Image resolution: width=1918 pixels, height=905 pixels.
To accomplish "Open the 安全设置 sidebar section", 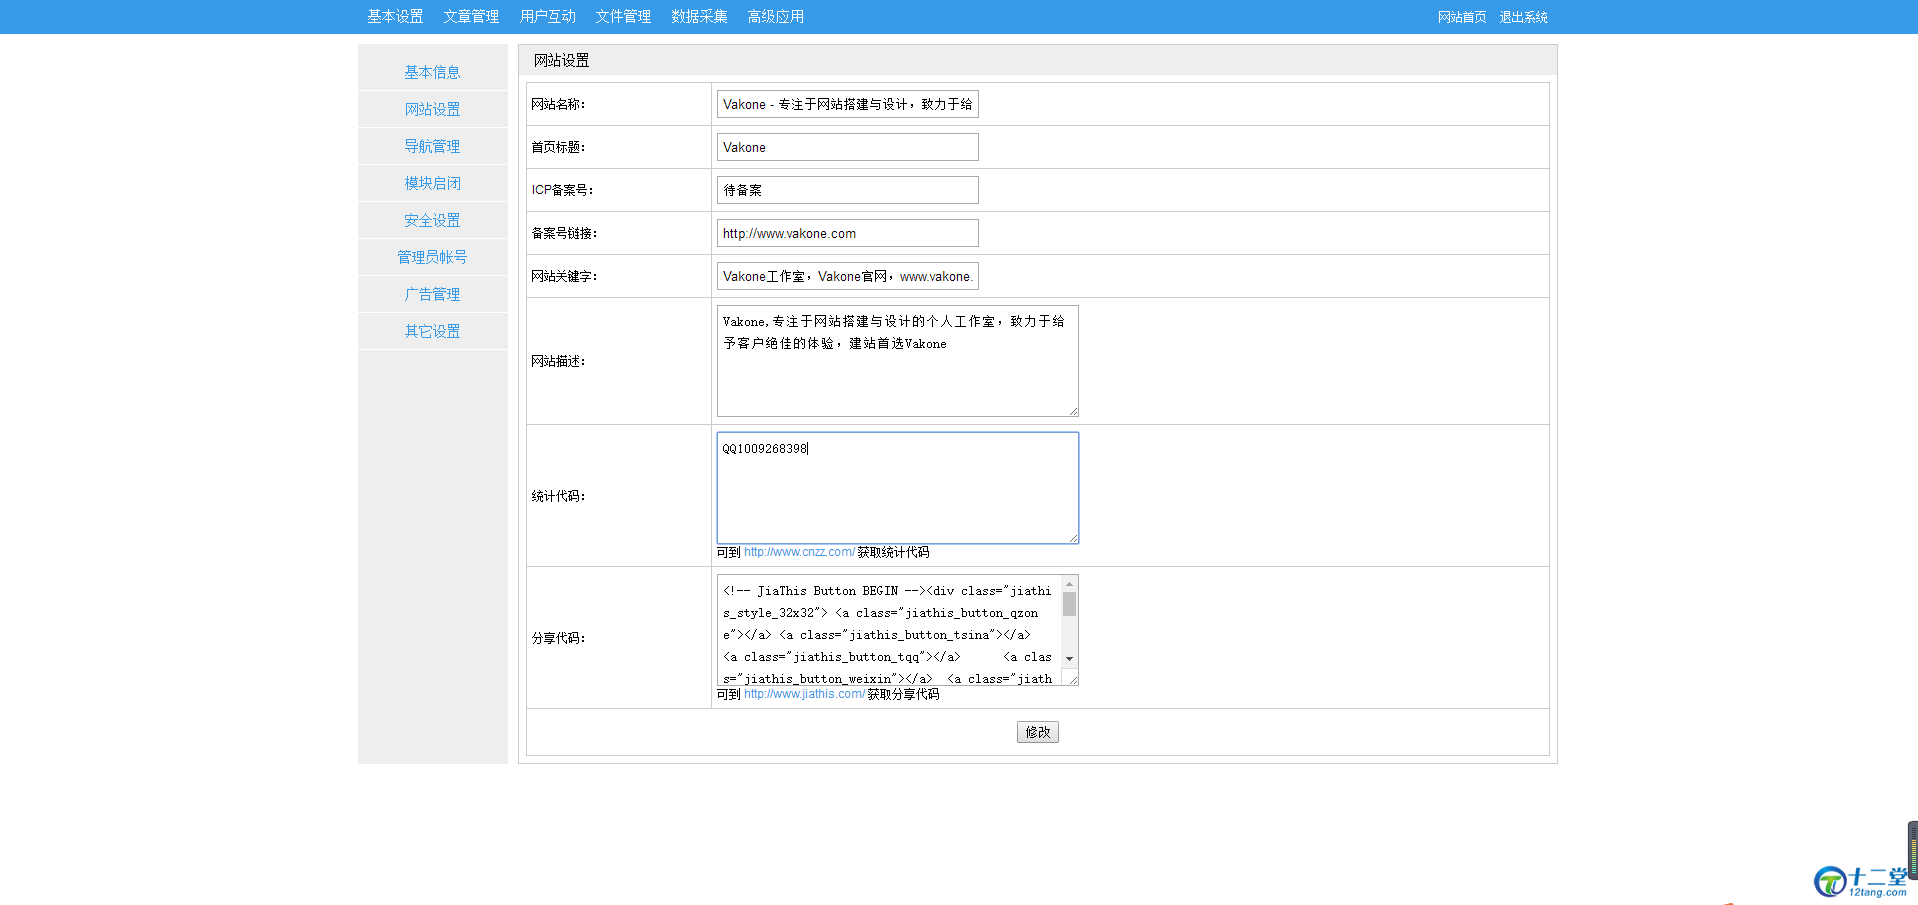I will point(432,219).
